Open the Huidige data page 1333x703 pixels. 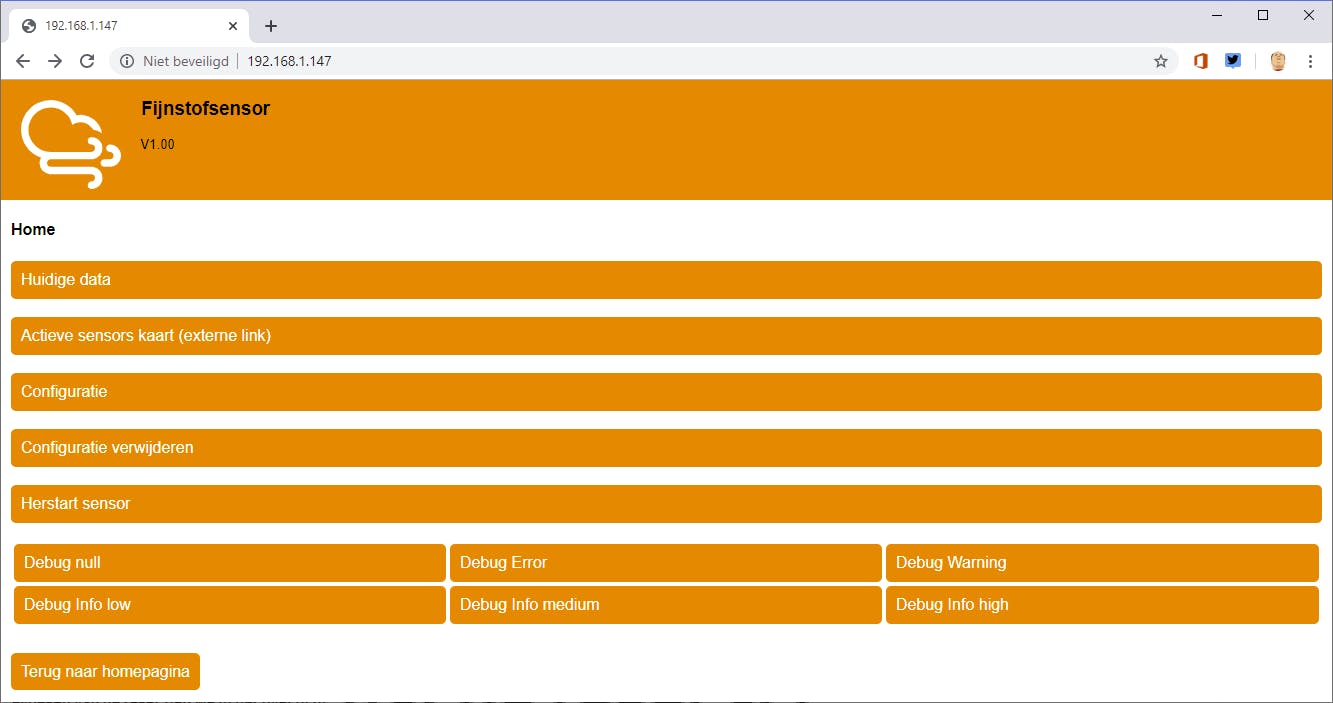(666, 280)
